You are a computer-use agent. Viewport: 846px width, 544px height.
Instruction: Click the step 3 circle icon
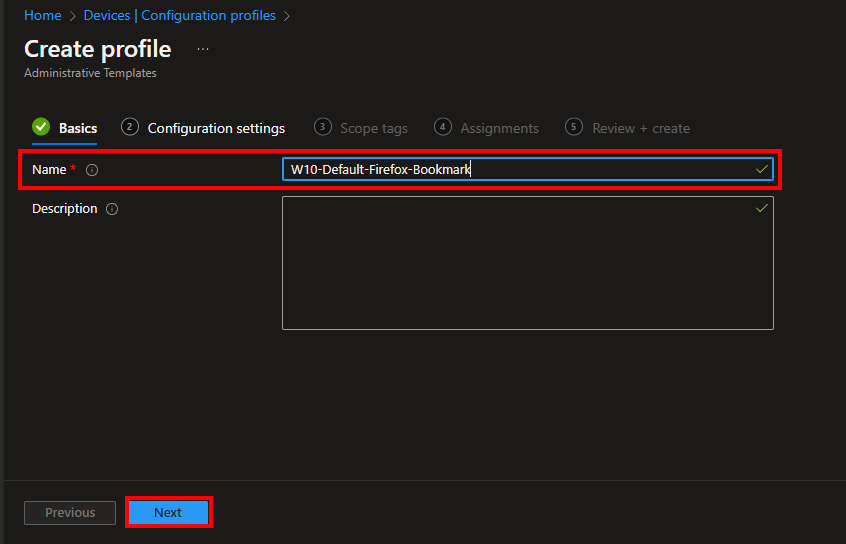[322, 127]
